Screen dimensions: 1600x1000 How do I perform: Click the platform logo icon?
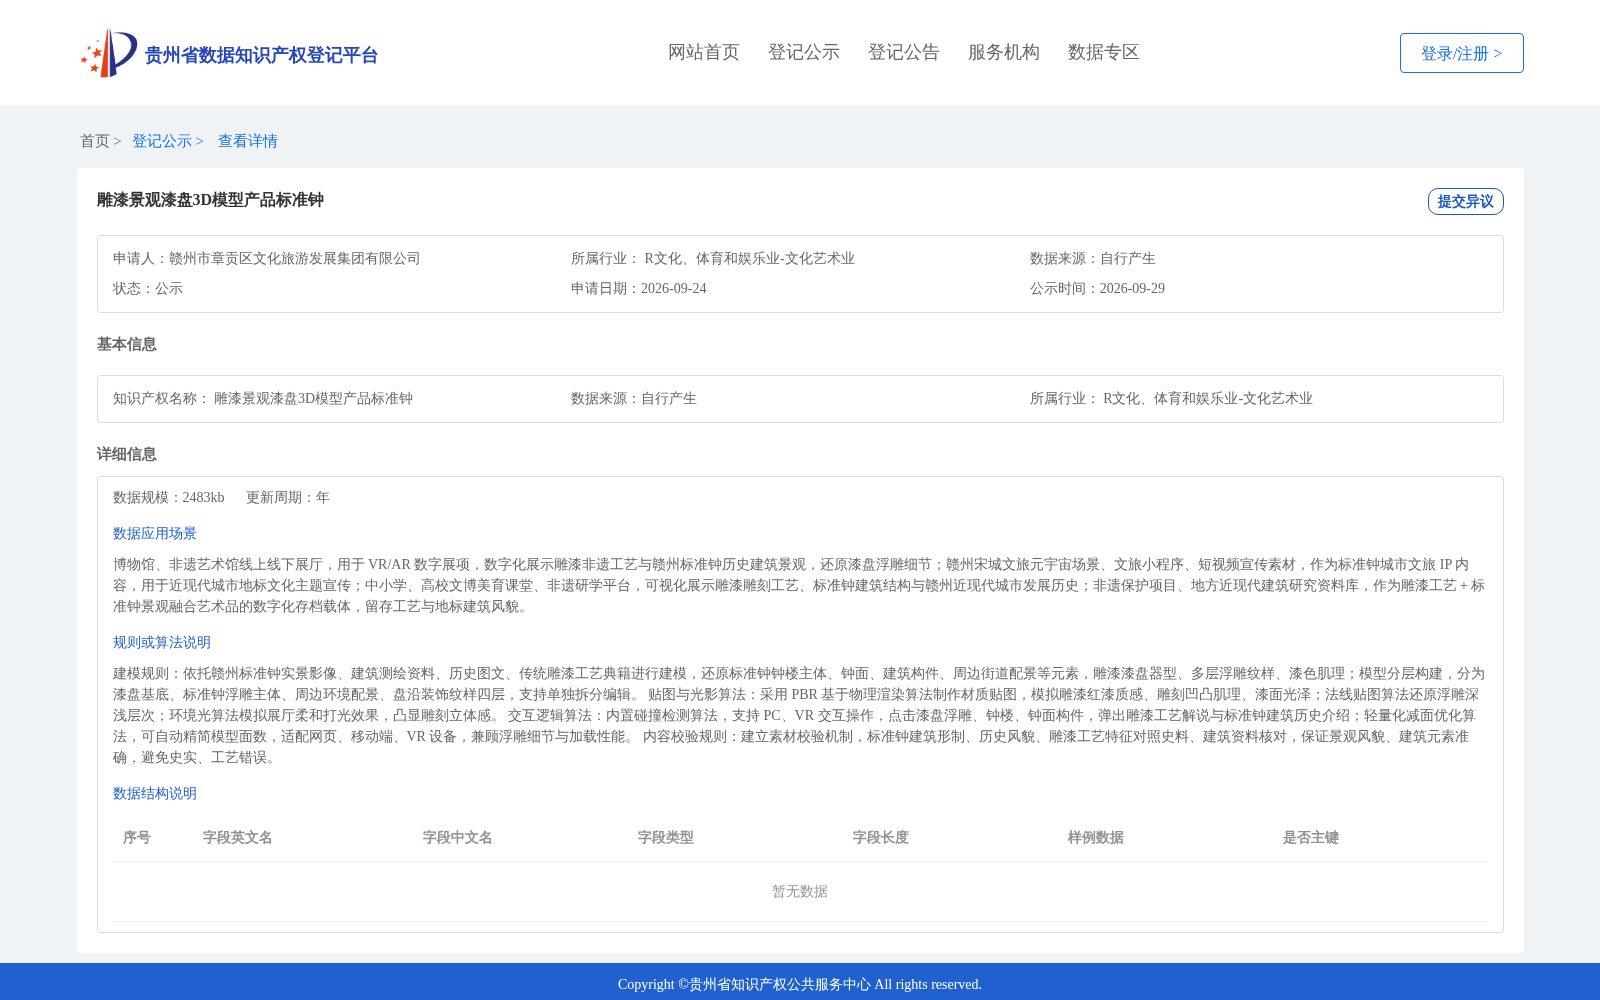[x=109, y=53]
